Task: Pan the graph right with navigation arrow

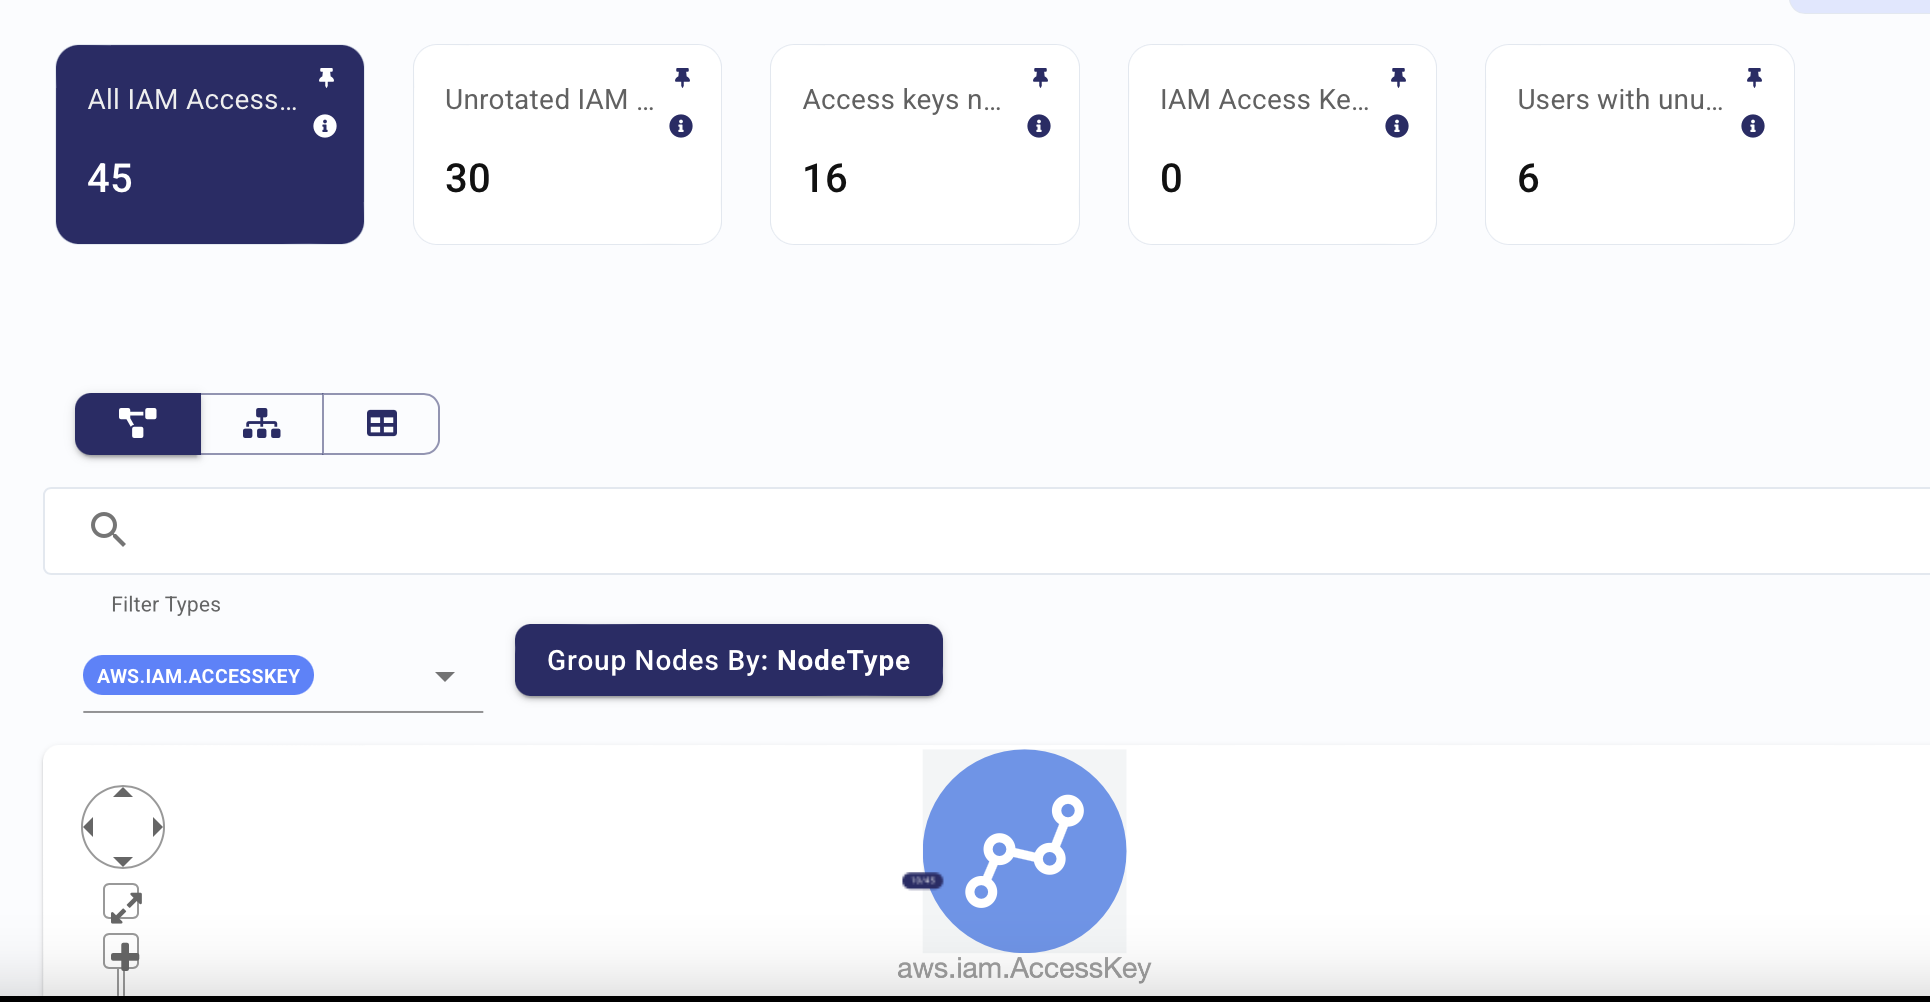Action: tap(157, 827)
